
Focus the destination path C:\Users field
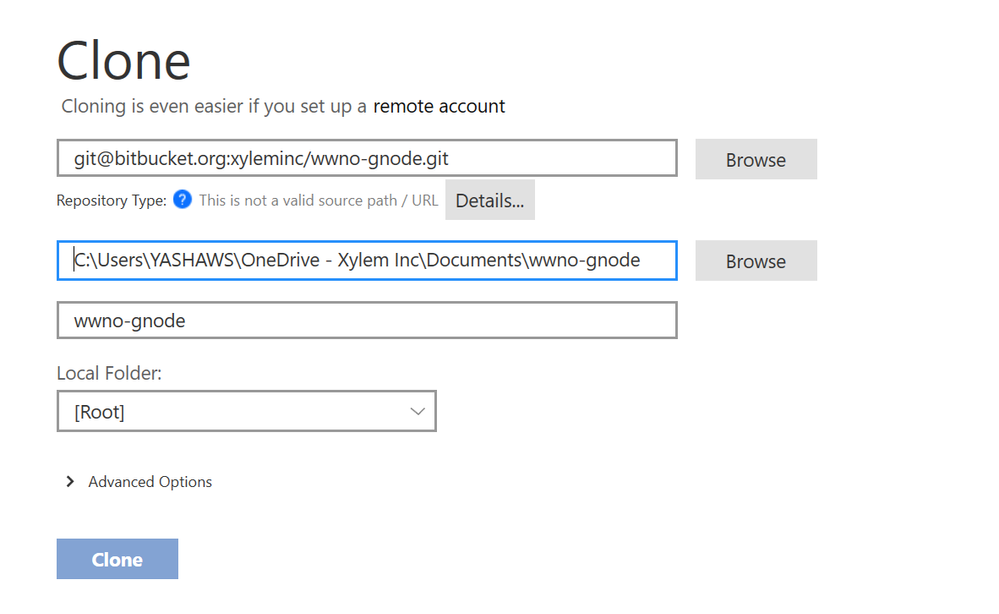coord(367,260)
